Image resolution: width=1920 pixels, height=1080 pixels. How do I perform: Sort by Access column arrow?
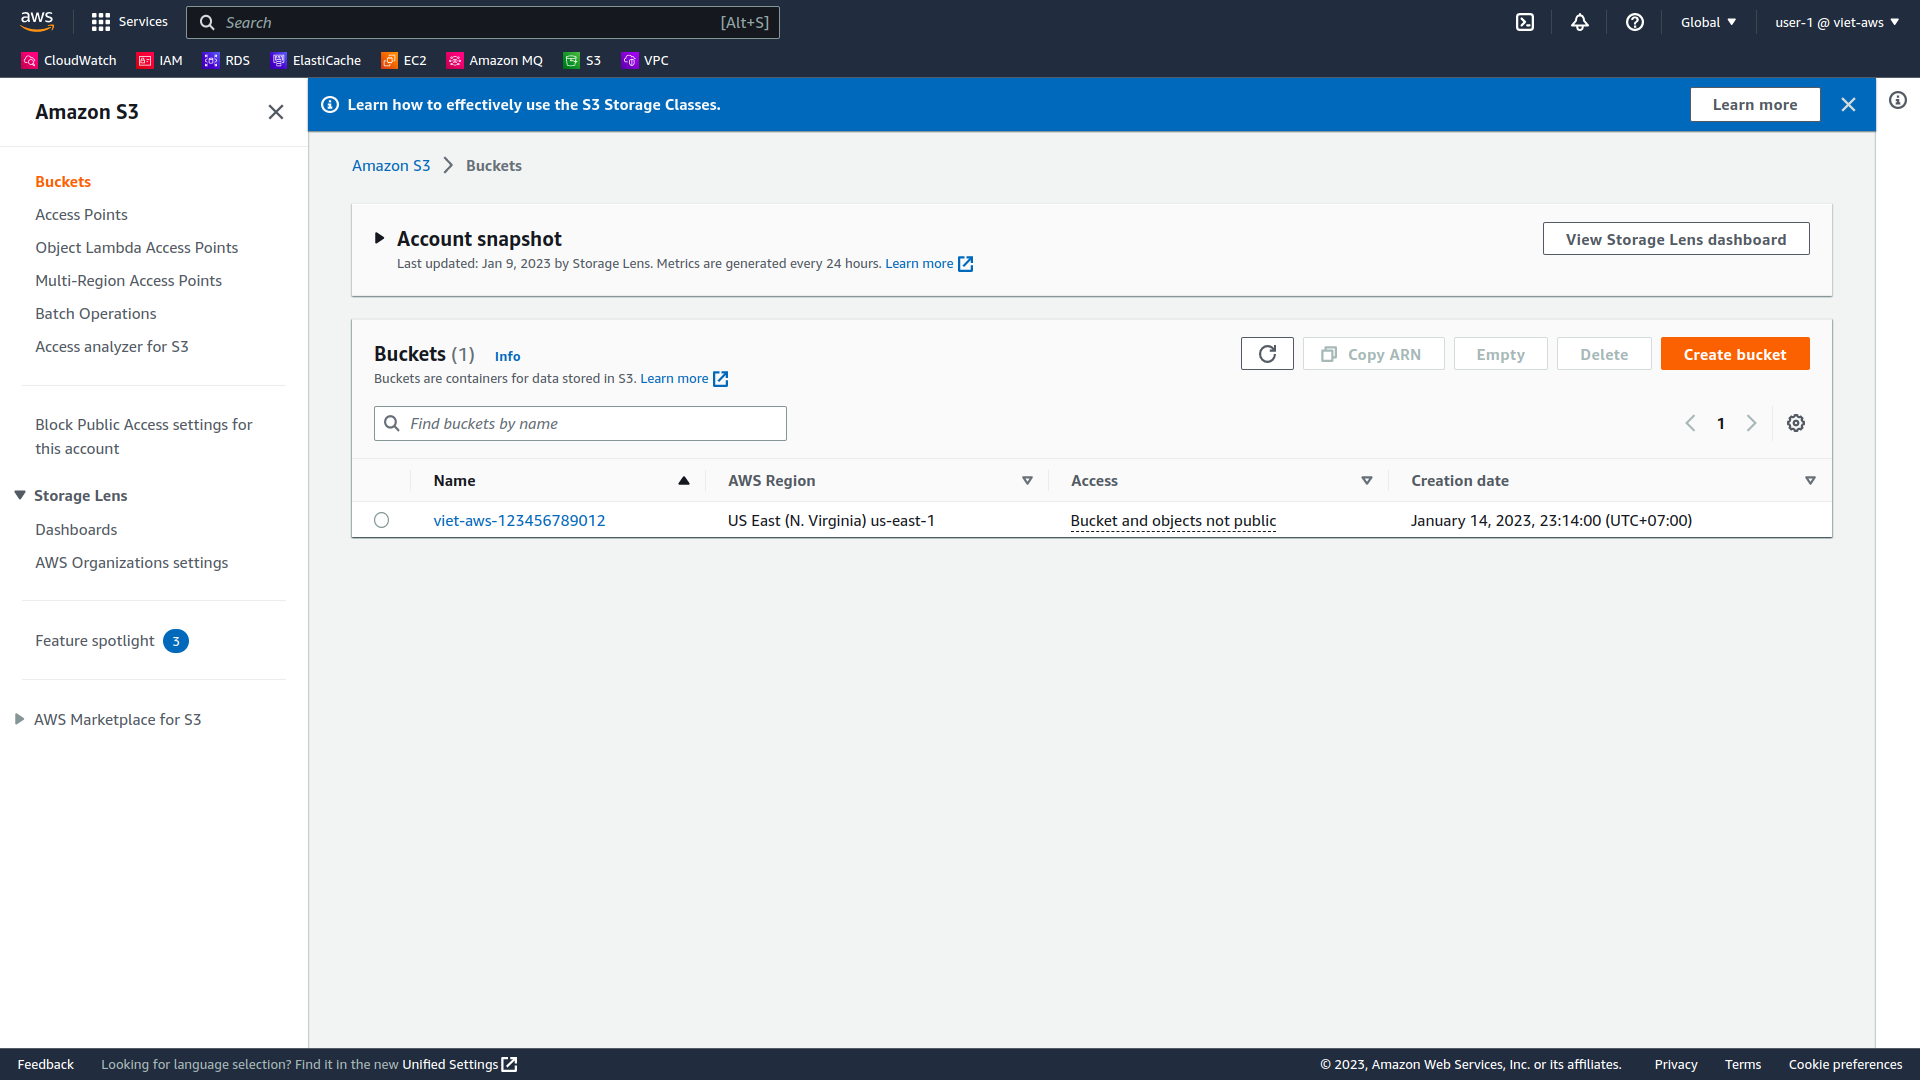click(1367, 481)
